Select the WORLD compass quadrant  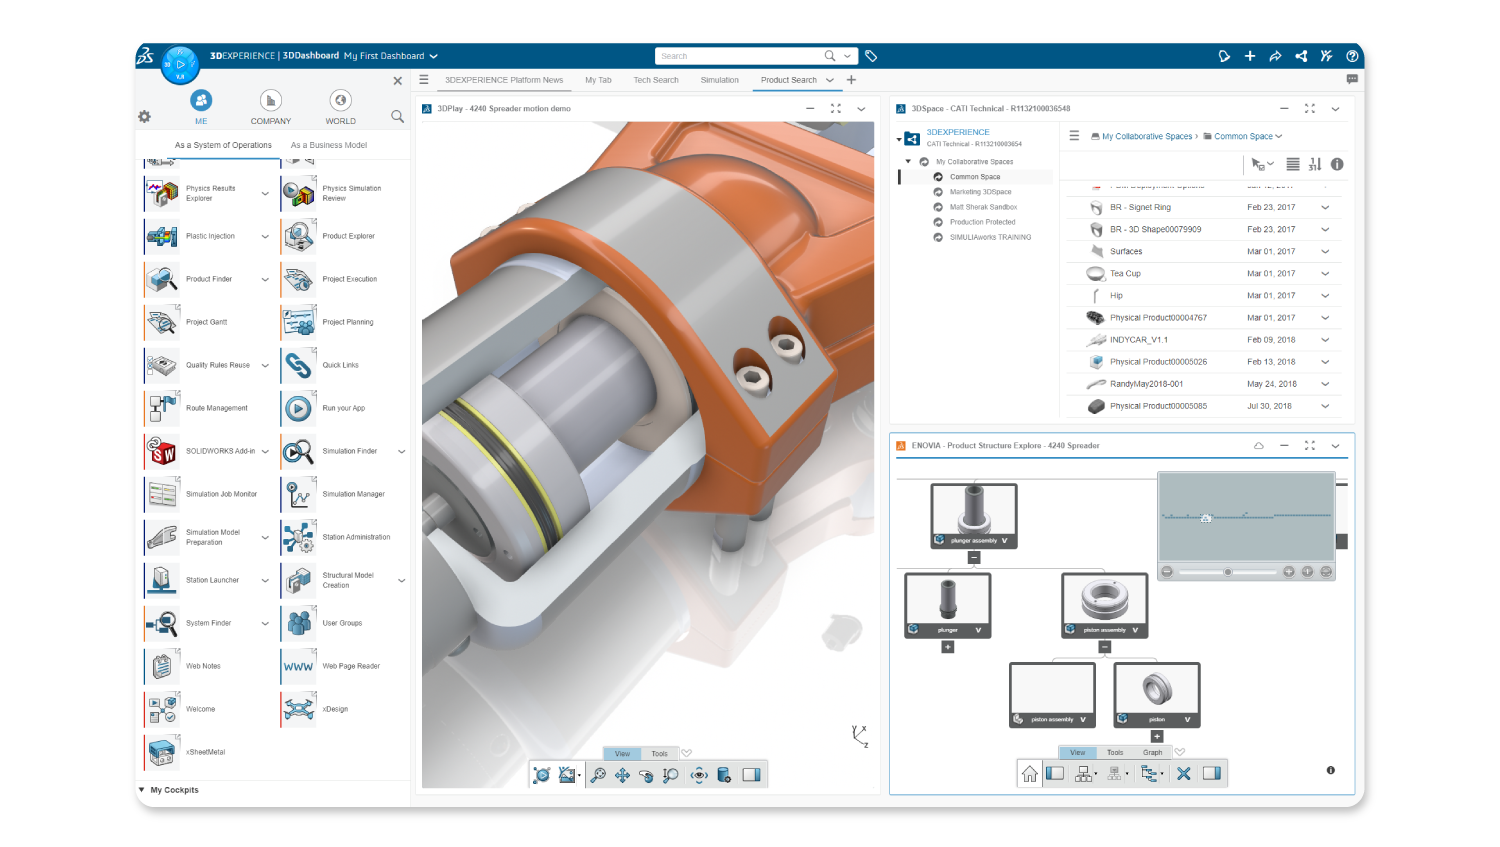pyautogui.click(x=341, y=107)
